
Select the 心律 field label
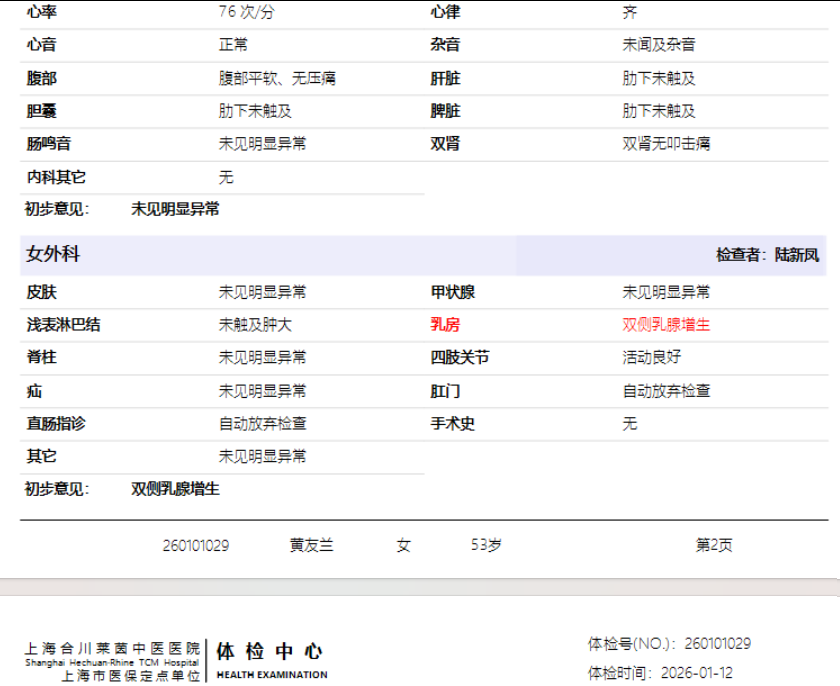(445, 12)
